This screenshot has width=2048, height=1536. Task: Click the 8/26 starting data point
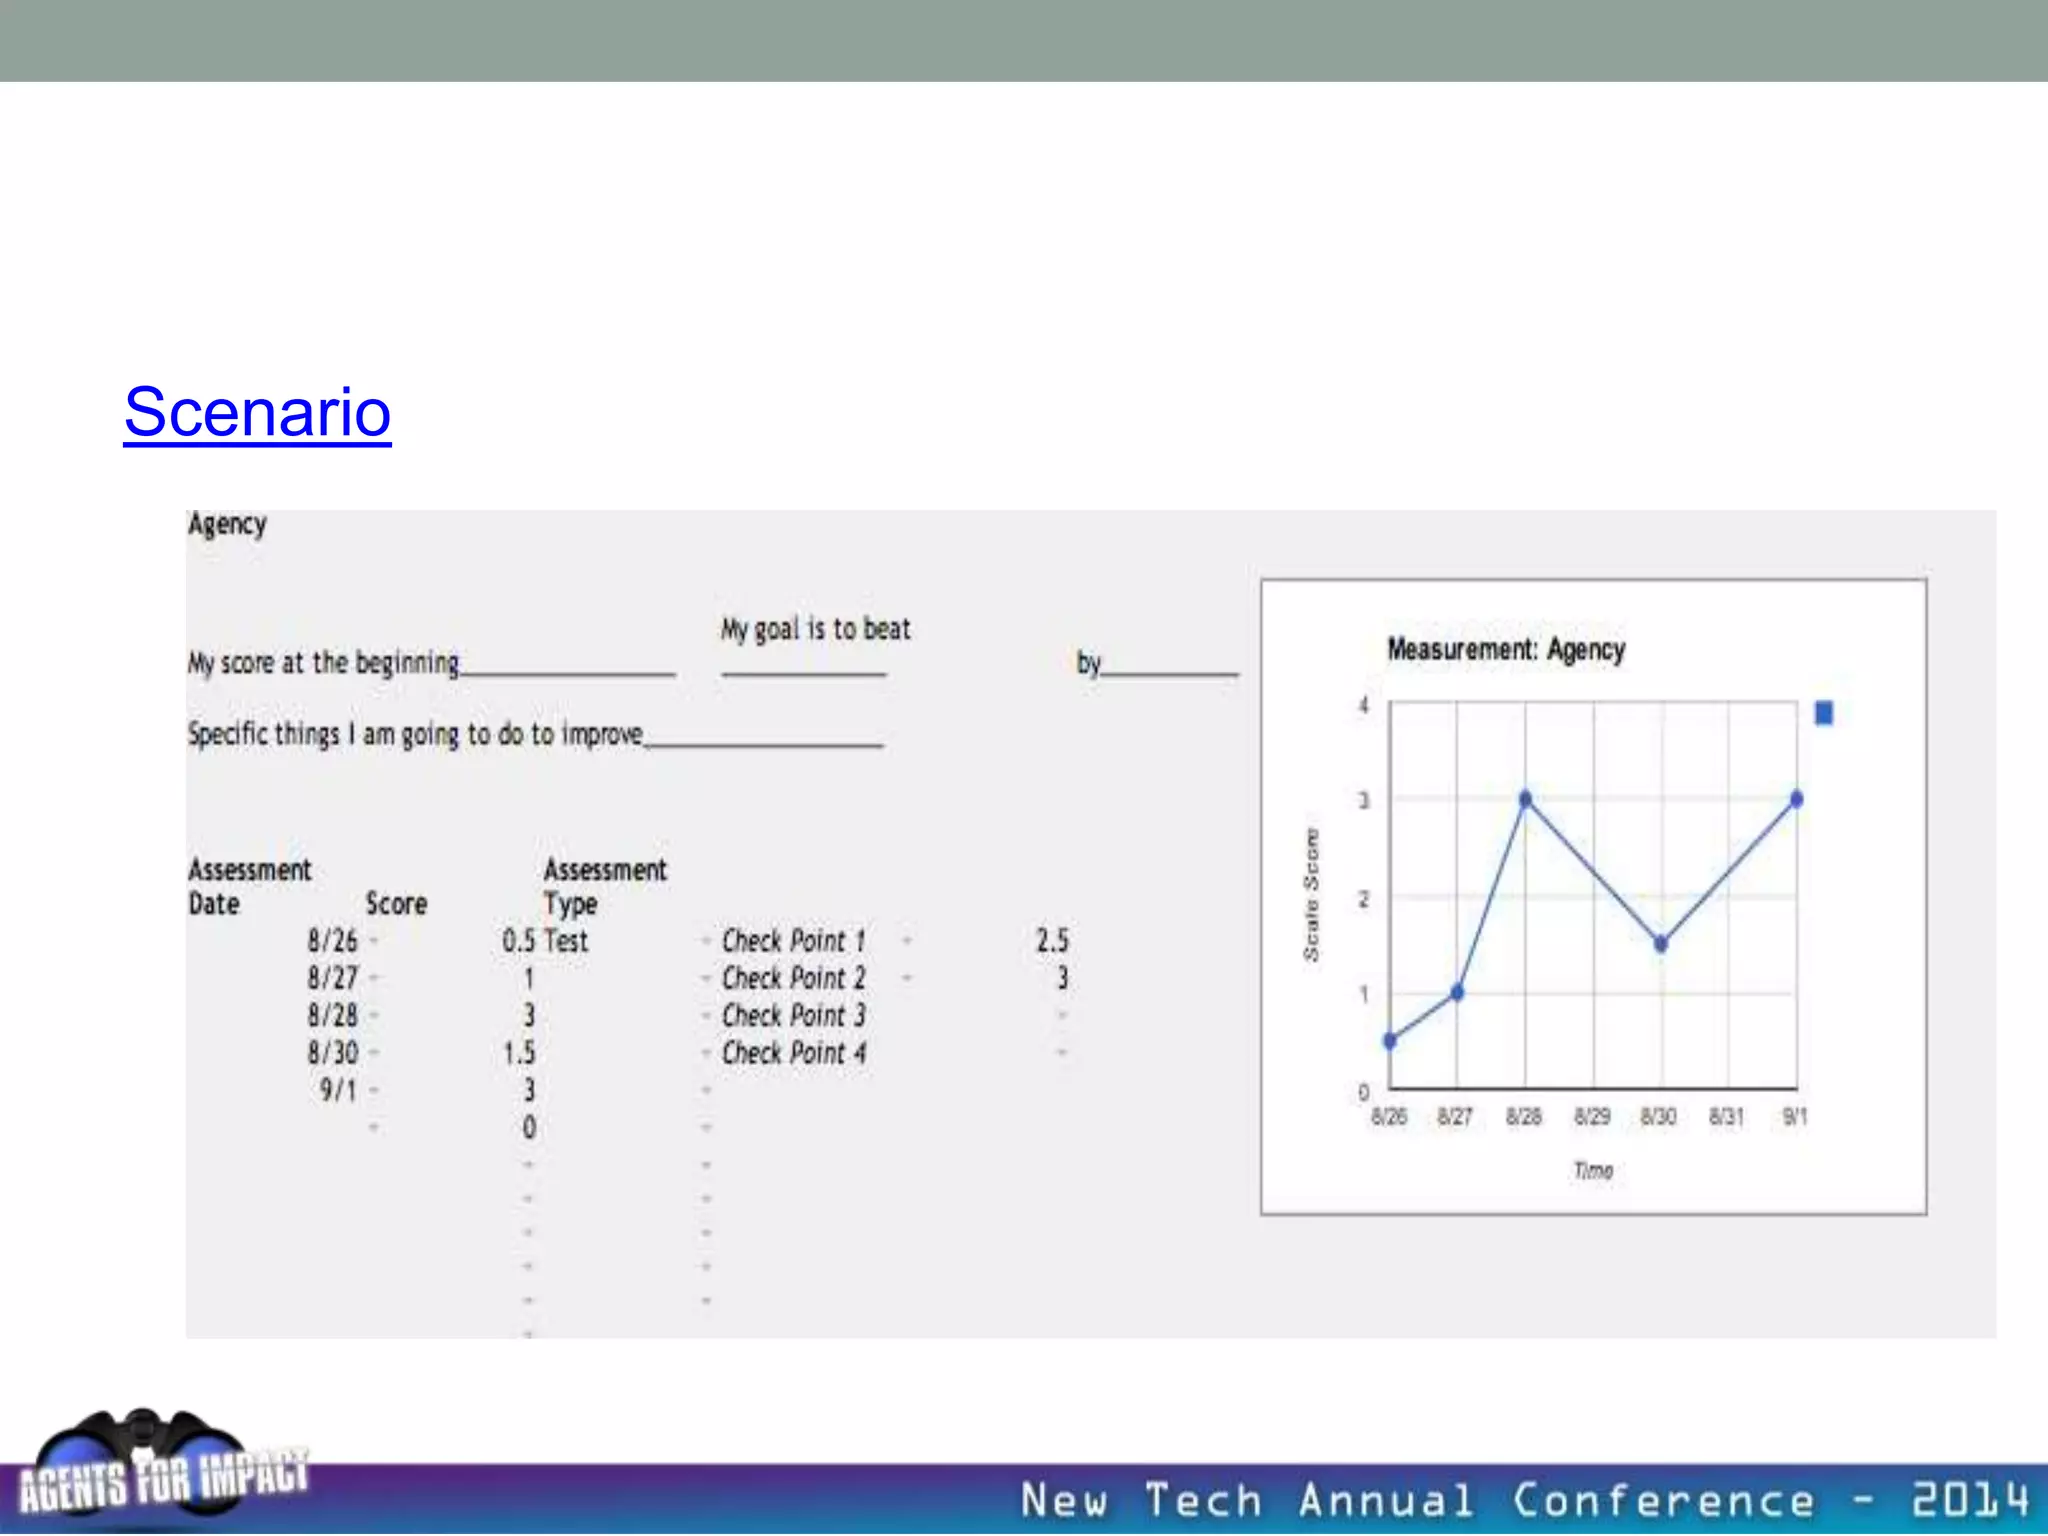coord(1389,1041)
